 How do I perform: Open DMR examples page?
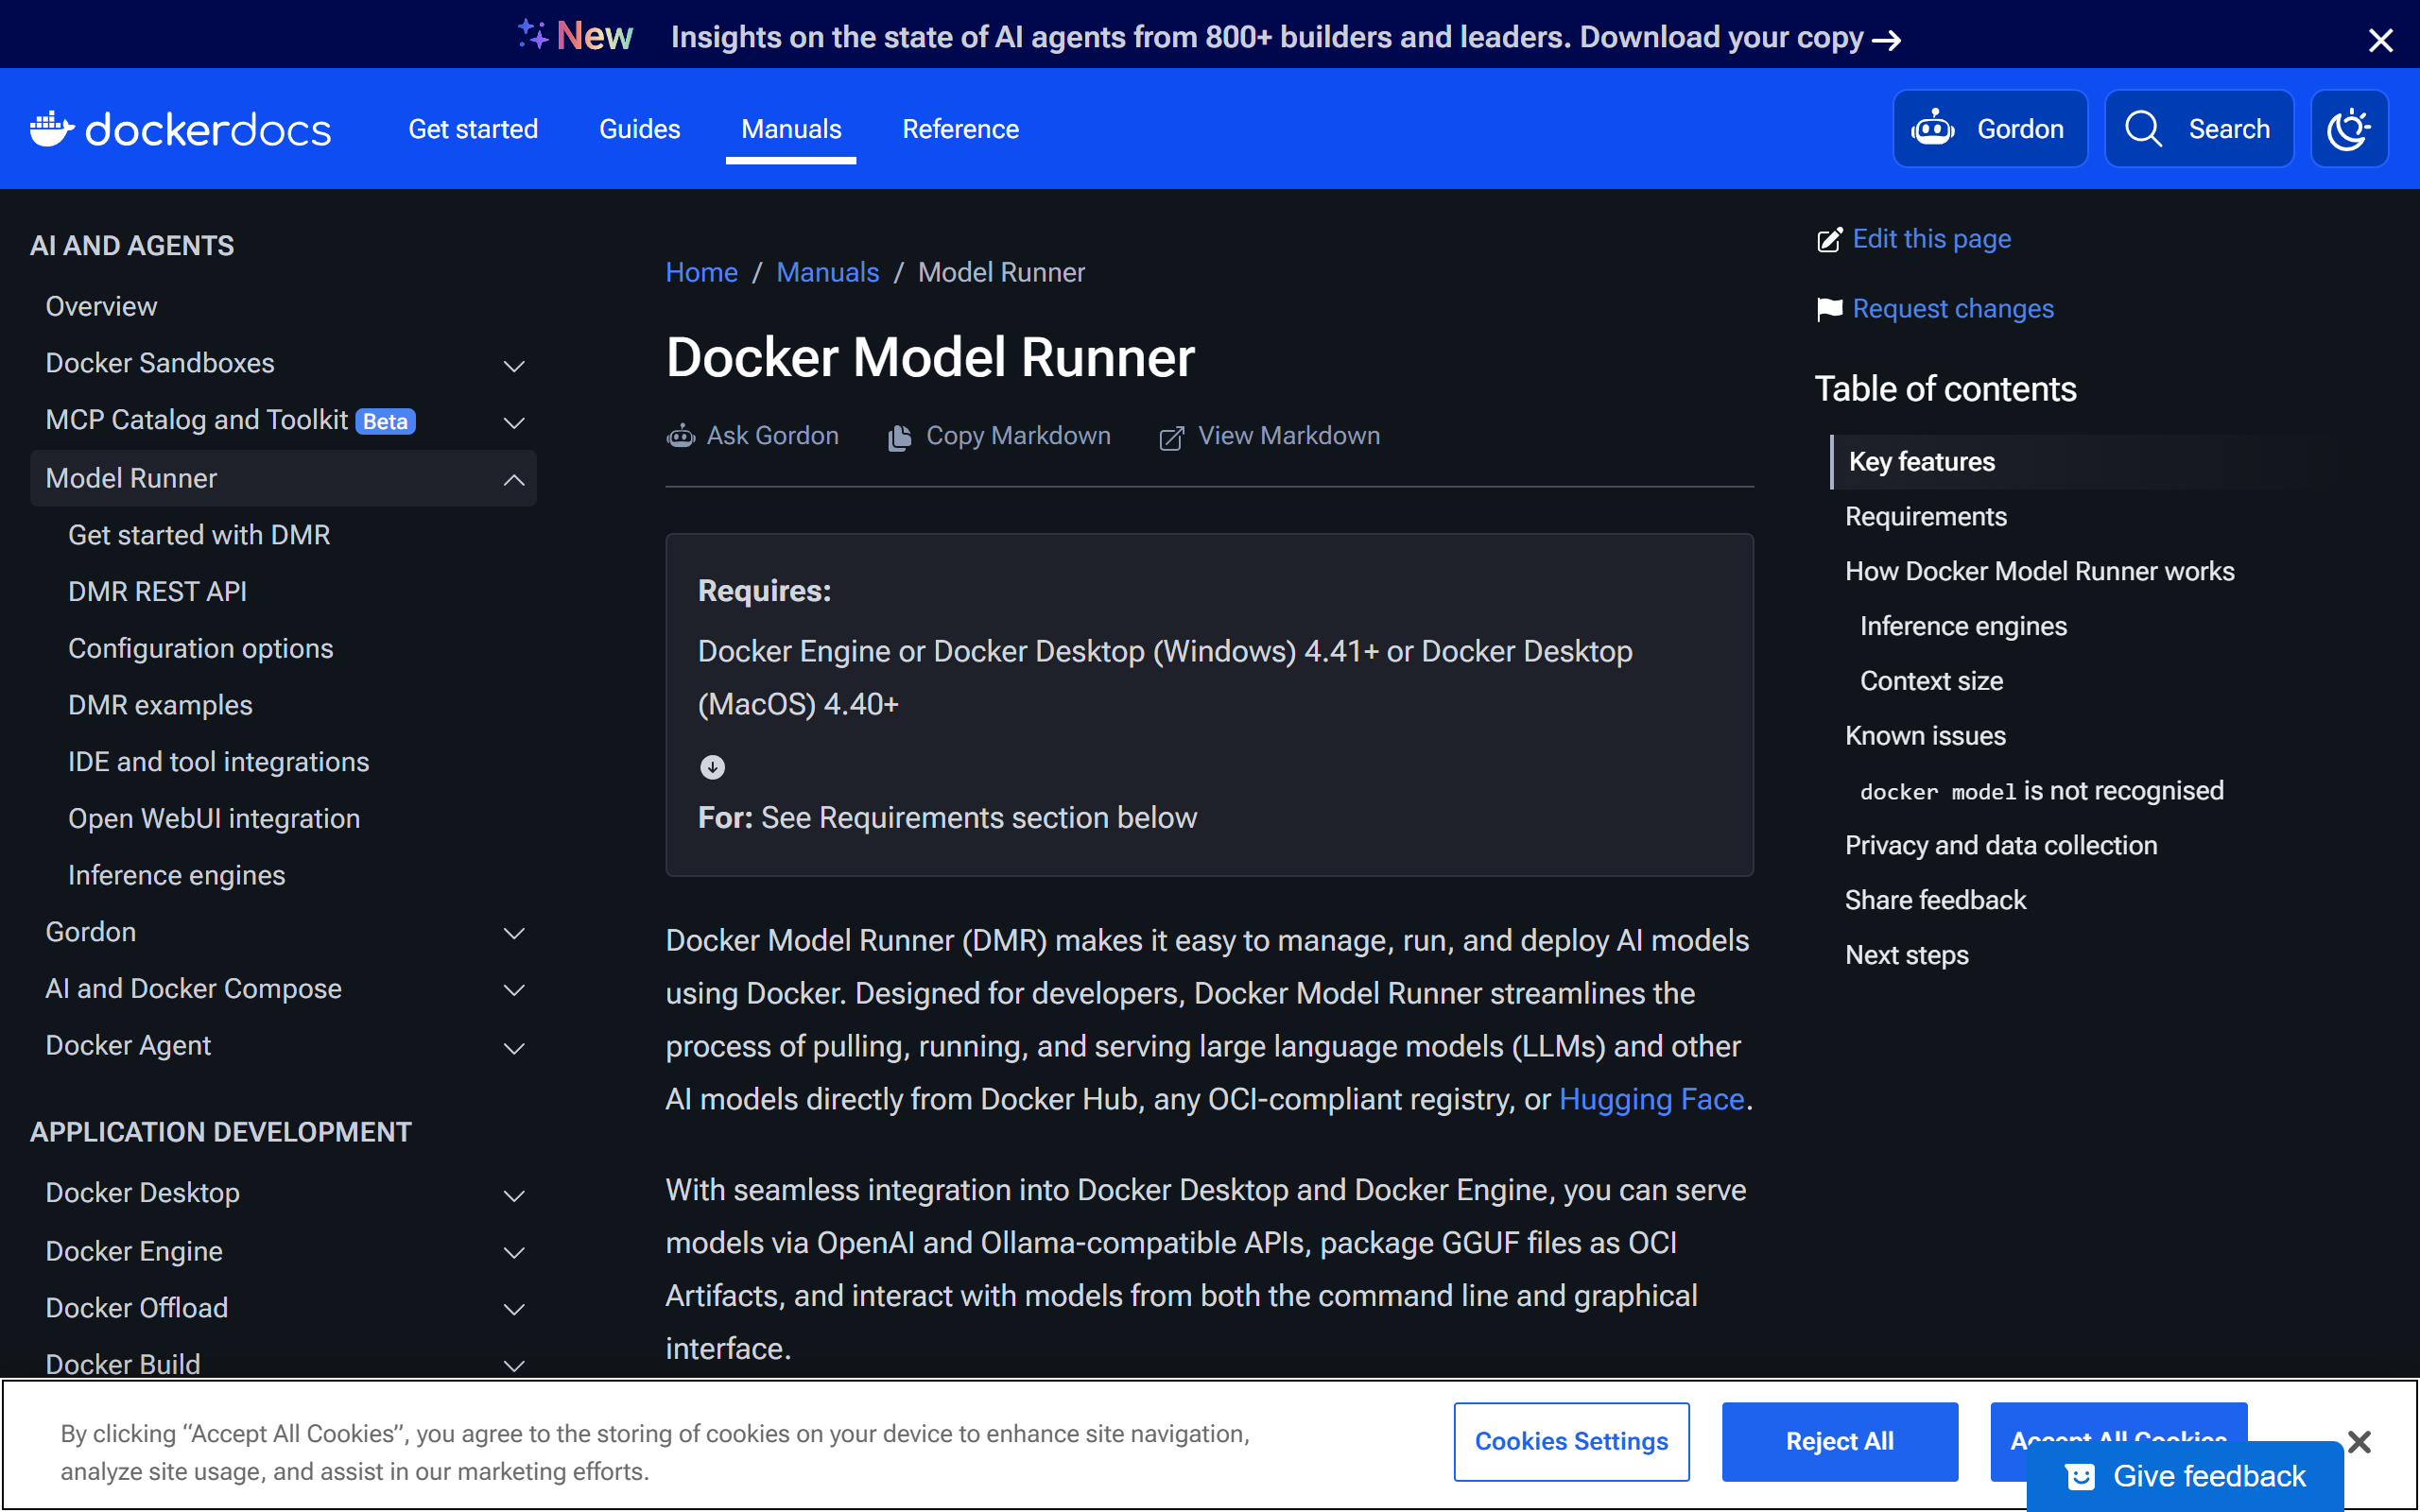pos(160,705)
